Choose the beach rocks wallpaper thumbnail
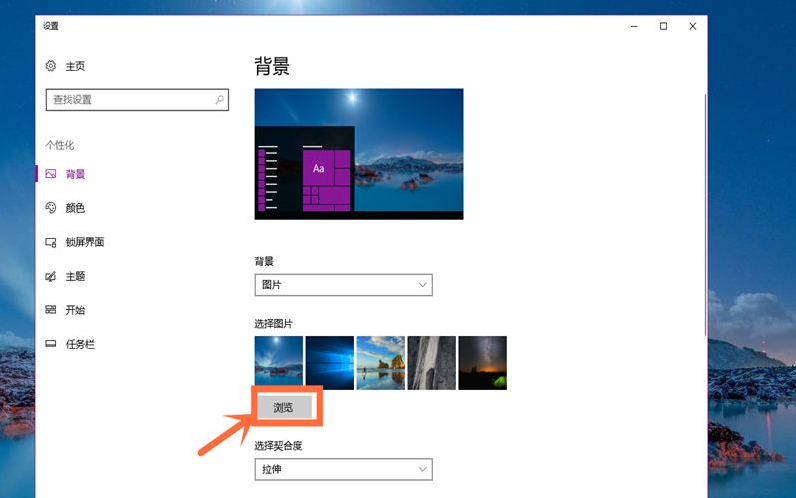The height and width of the screenshot is (498, 796). 381,363
